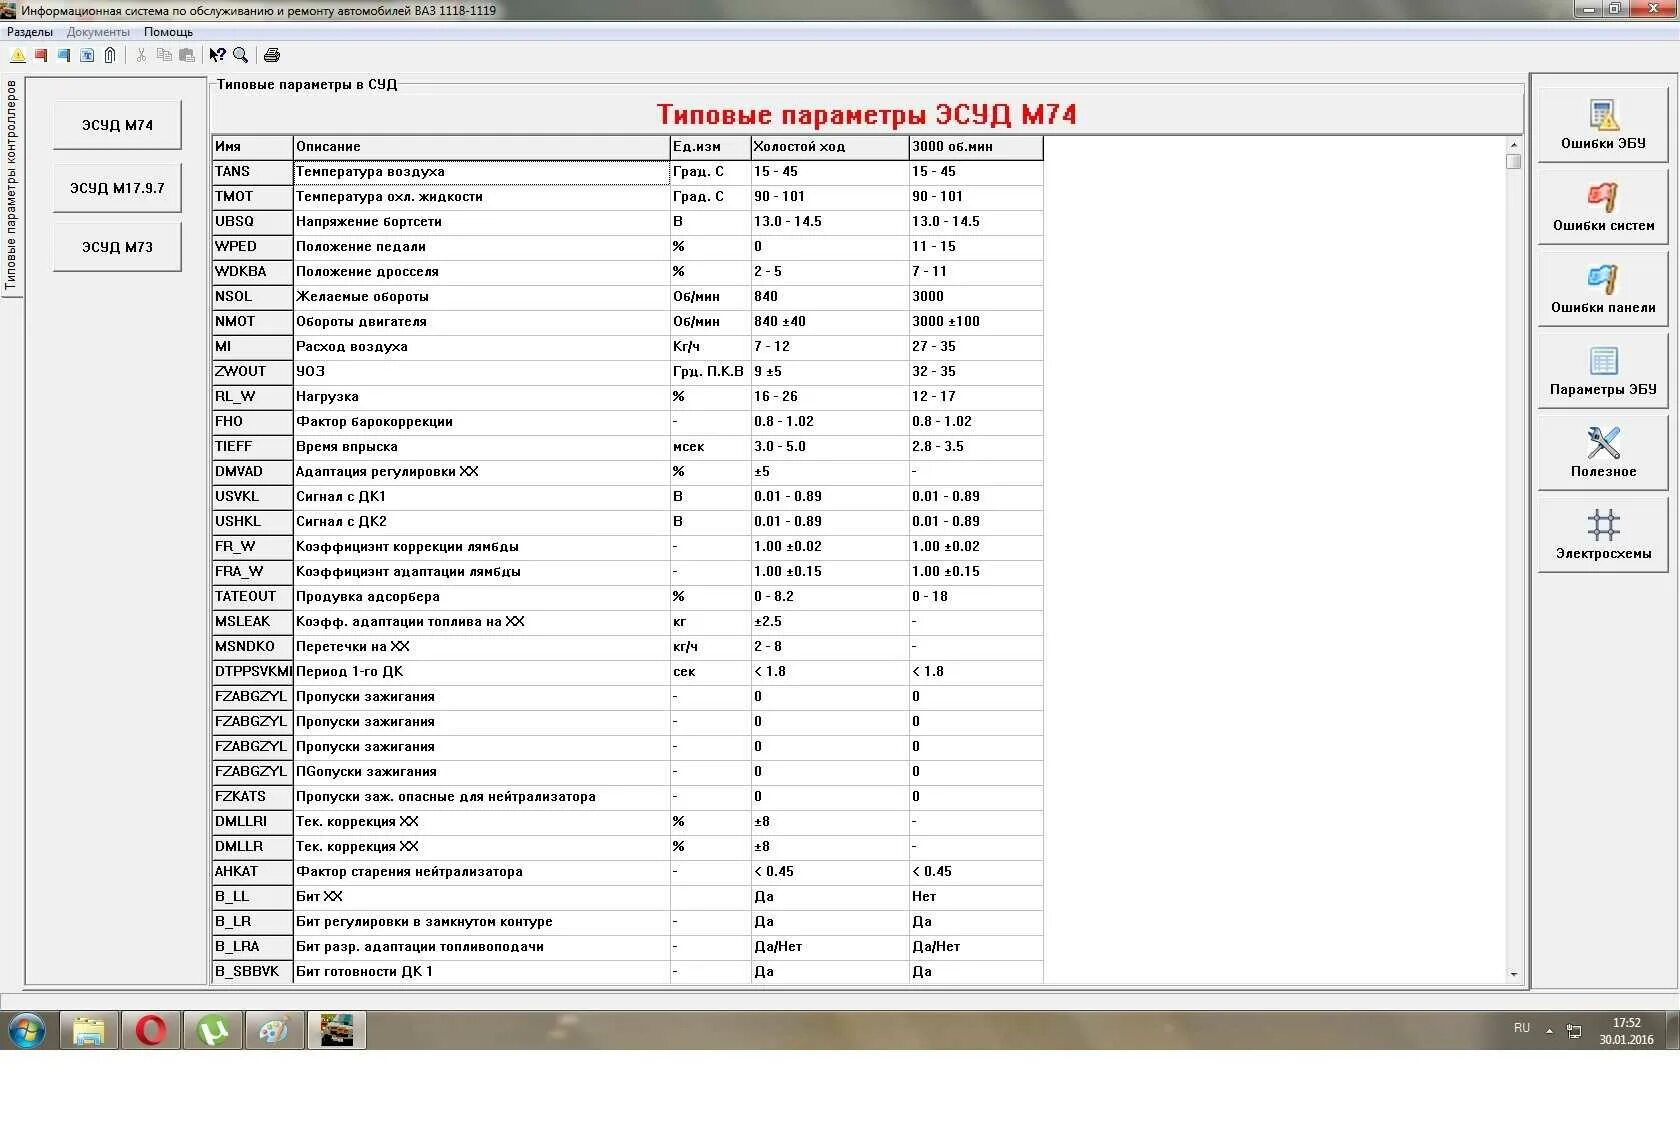This screenshot has height=1143, width=1680.
Task: Click the Описание column header
Action: point(481,147)
